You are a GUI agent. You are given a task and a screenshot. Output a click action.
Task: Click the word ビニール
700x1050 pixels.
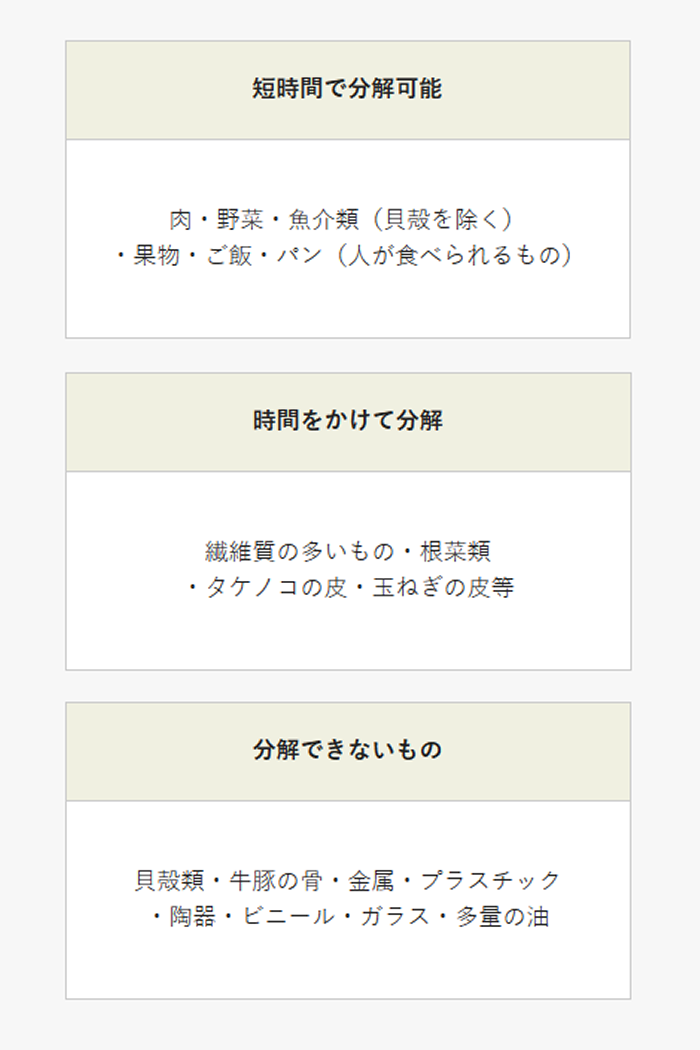[288, 916]
